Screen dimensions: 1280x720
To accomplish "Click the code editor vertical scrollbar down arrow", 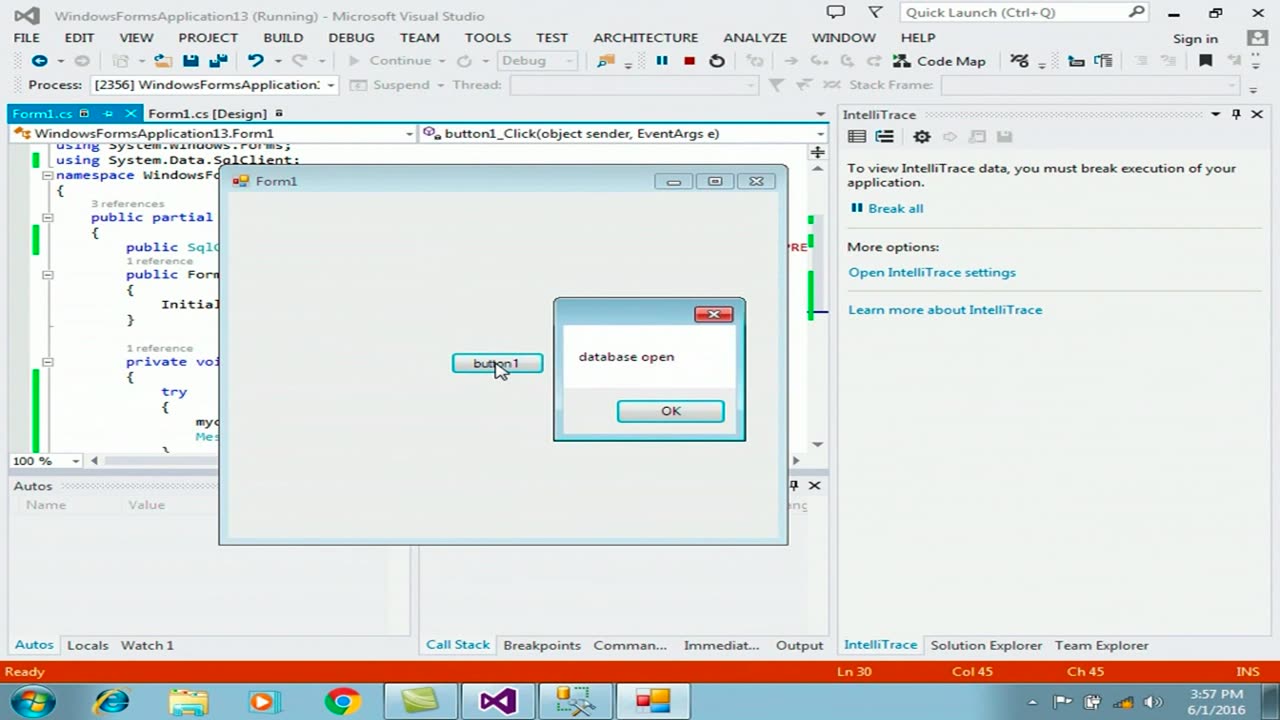I will point(818,443).
